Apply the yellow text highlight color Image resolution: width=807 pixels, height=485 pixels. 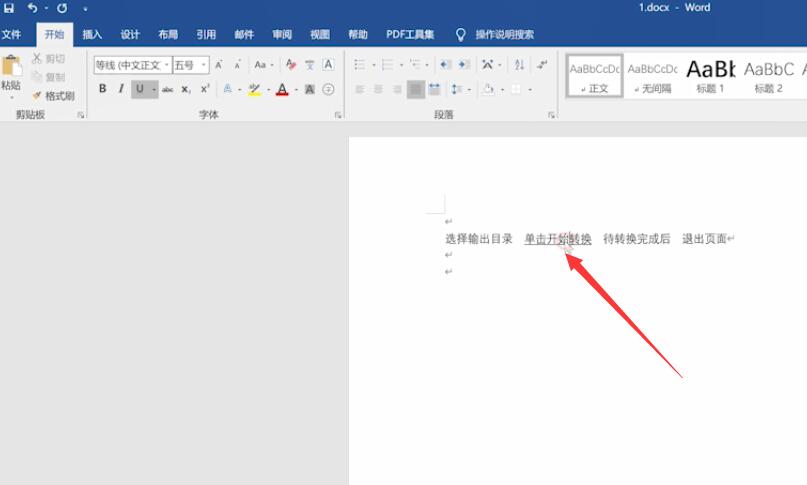(x=254, y=90)
